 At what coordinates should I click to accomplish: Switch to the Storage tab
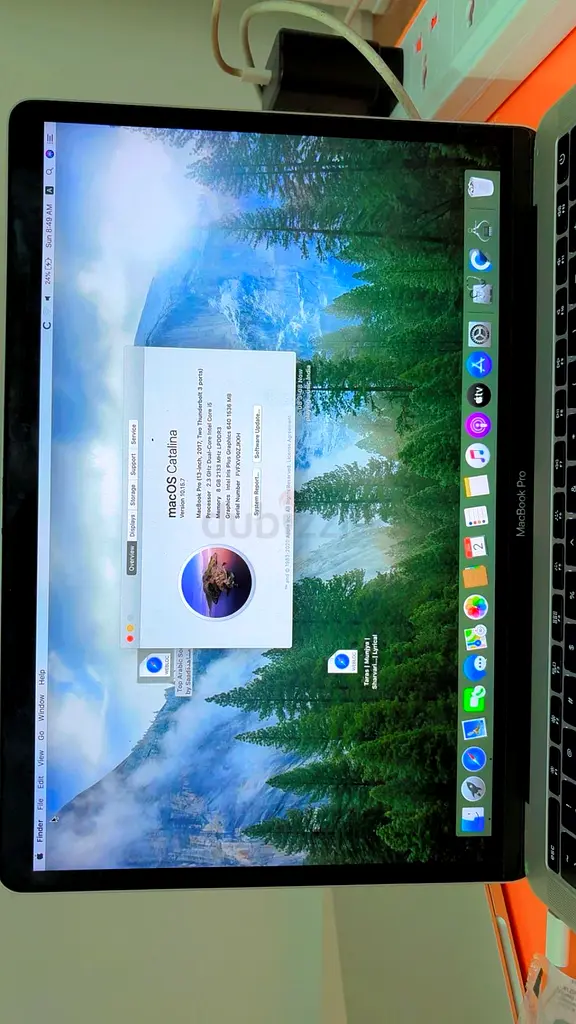coord(133,495)
